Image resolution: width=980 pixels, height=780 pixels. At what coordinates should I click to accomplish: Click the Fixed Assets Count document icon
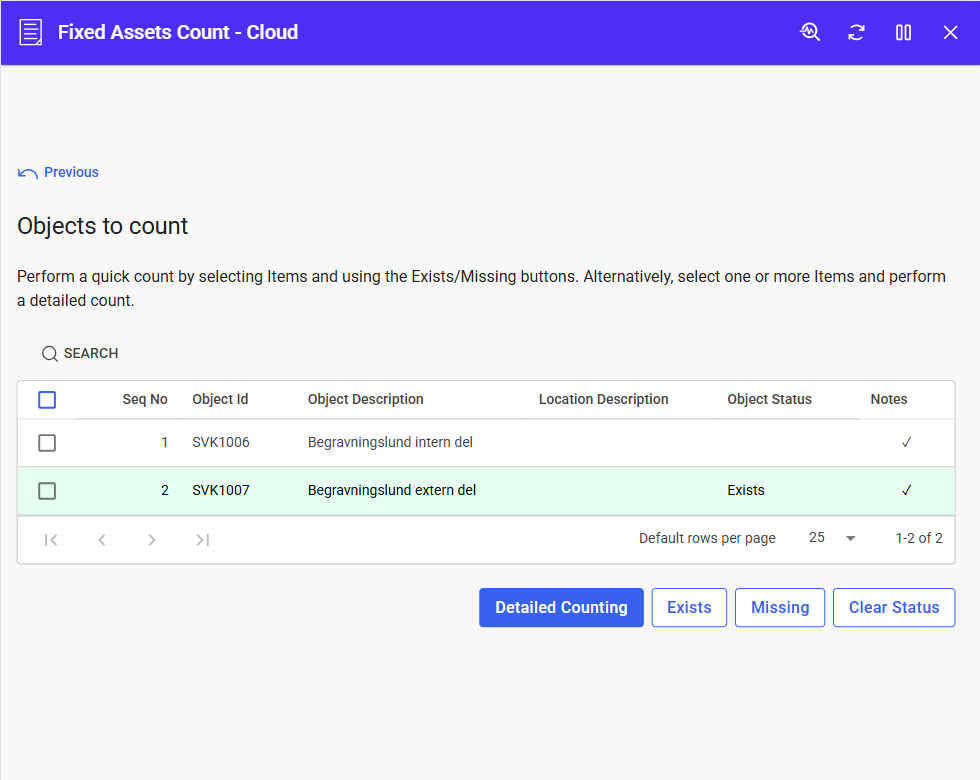point(31,32)
